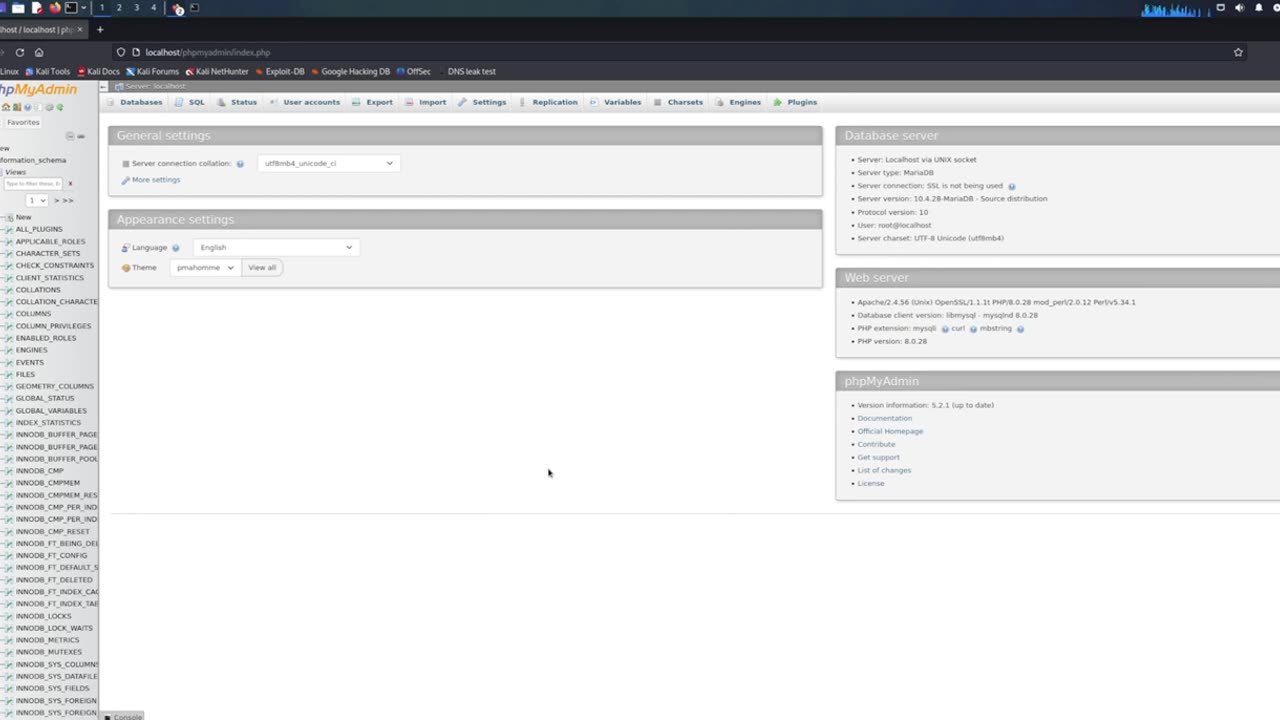This screenshot has width=1280, height=720.
Task: Open the Language dropdown showing English
Action: (275, 247)
